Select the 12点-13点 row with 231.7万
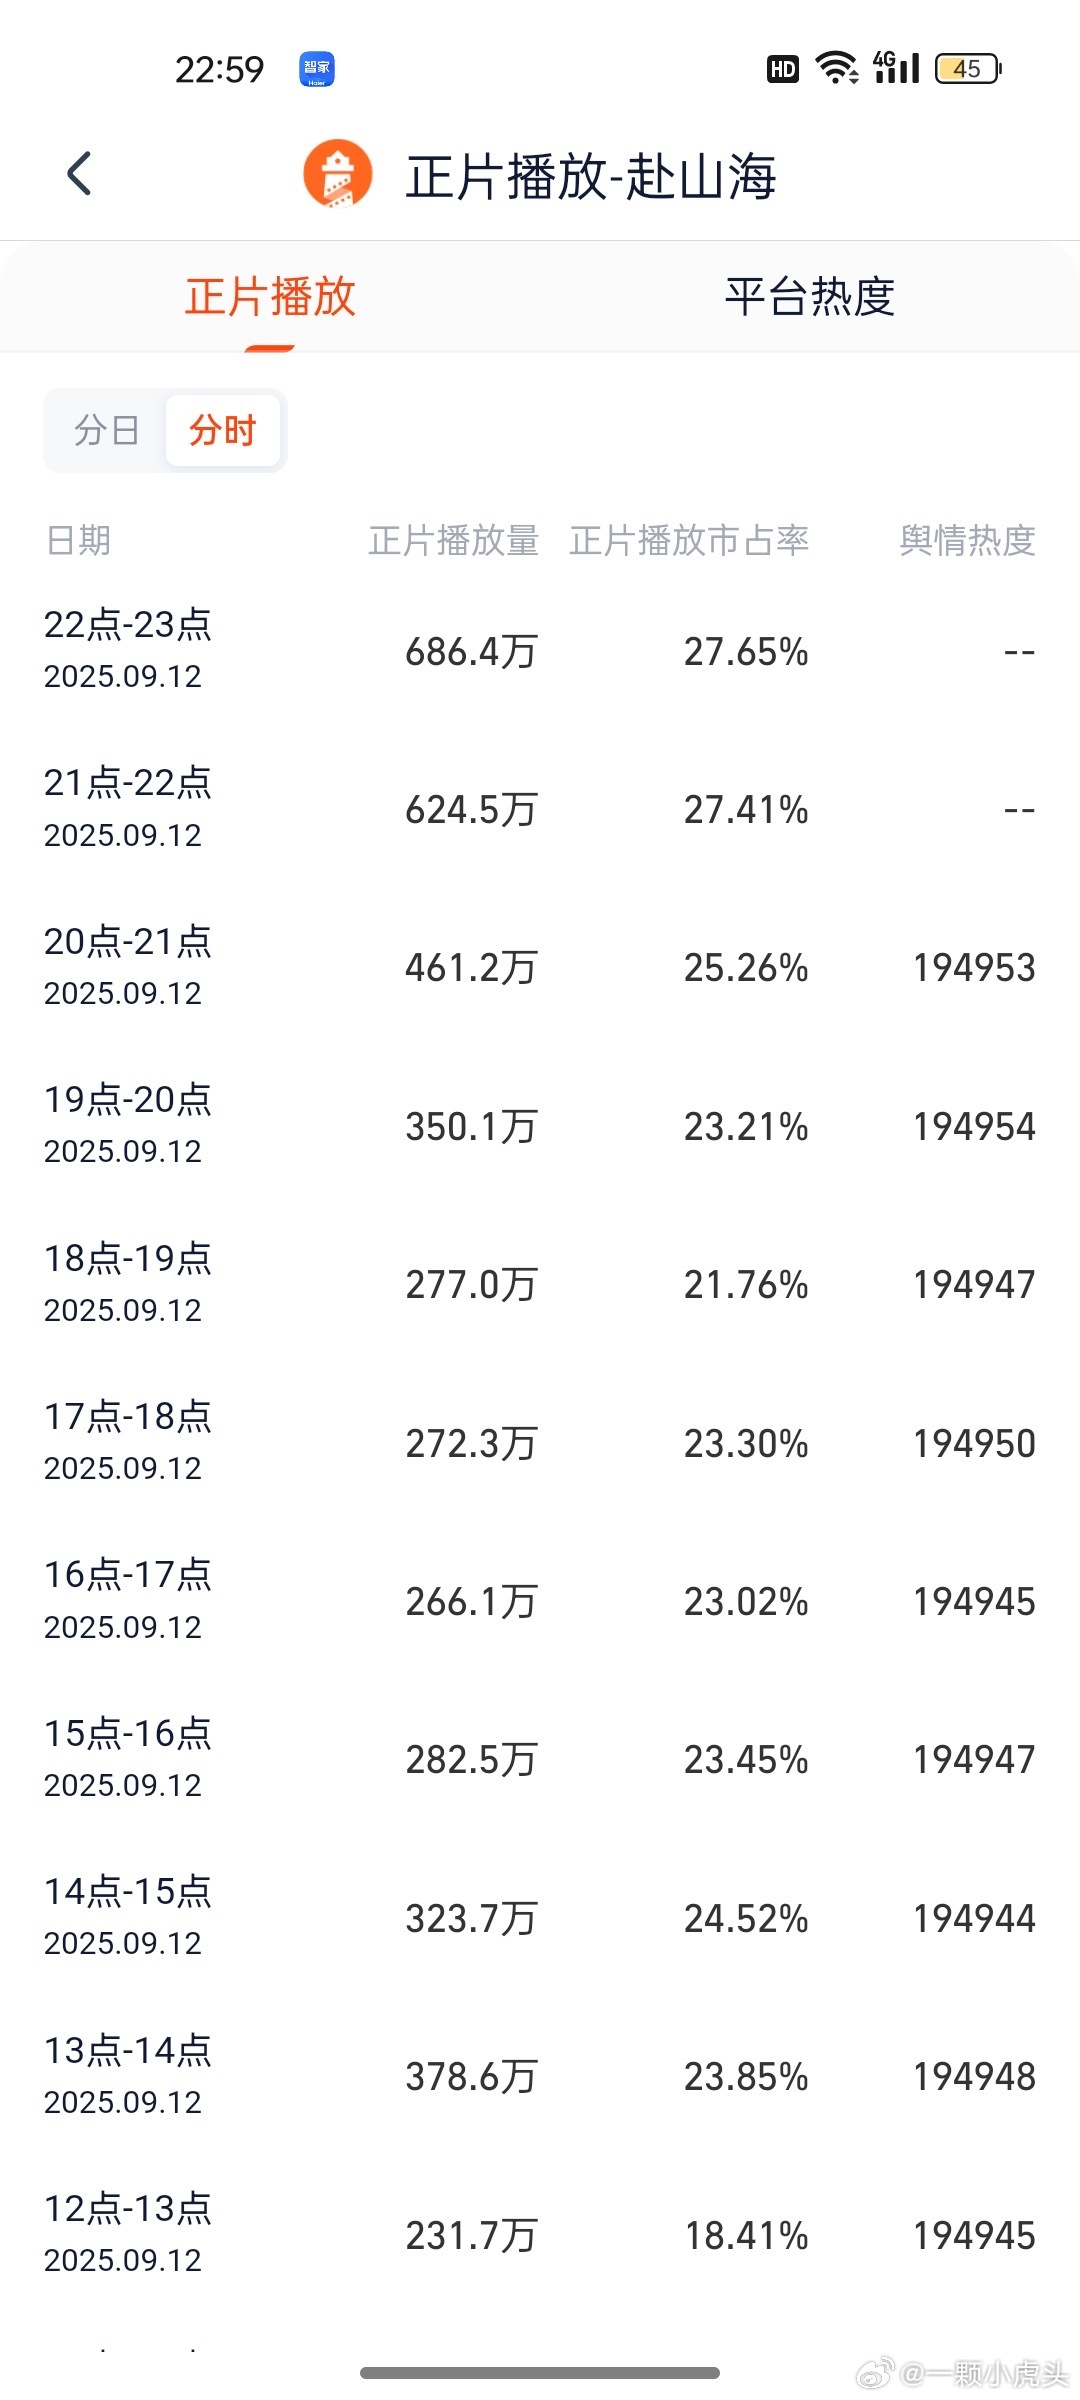The height and width of the screenshot is (2400, 1080). (x=540, y=2234)
